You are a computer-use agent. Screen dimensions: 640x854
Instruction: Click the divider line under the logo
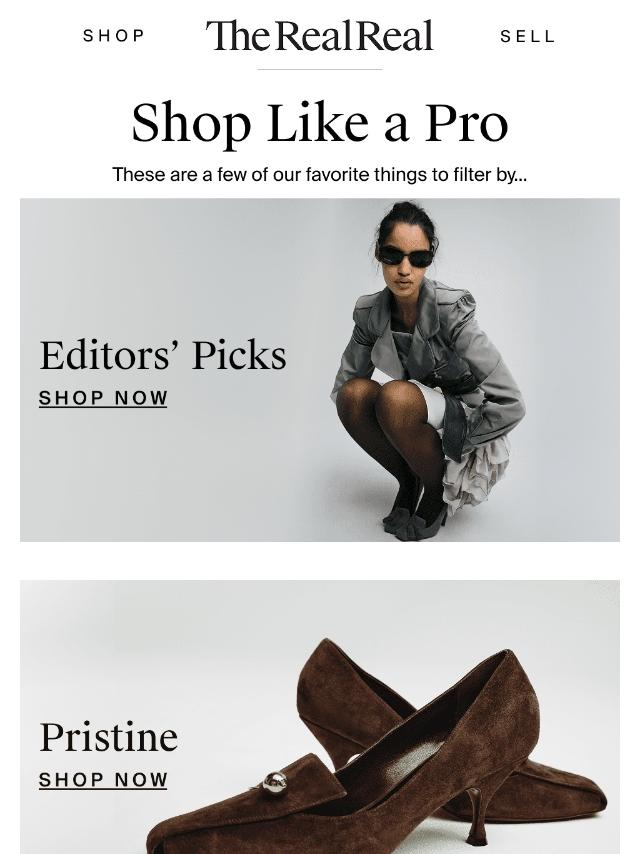(320, 69)
